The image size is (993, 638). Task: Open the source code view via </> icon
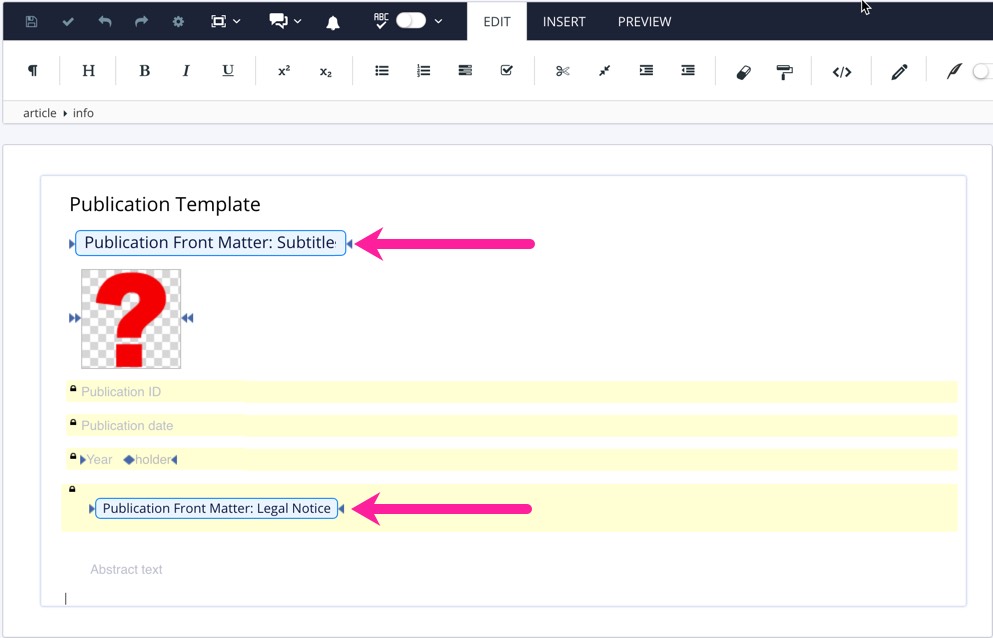click(x=842, y=70)
